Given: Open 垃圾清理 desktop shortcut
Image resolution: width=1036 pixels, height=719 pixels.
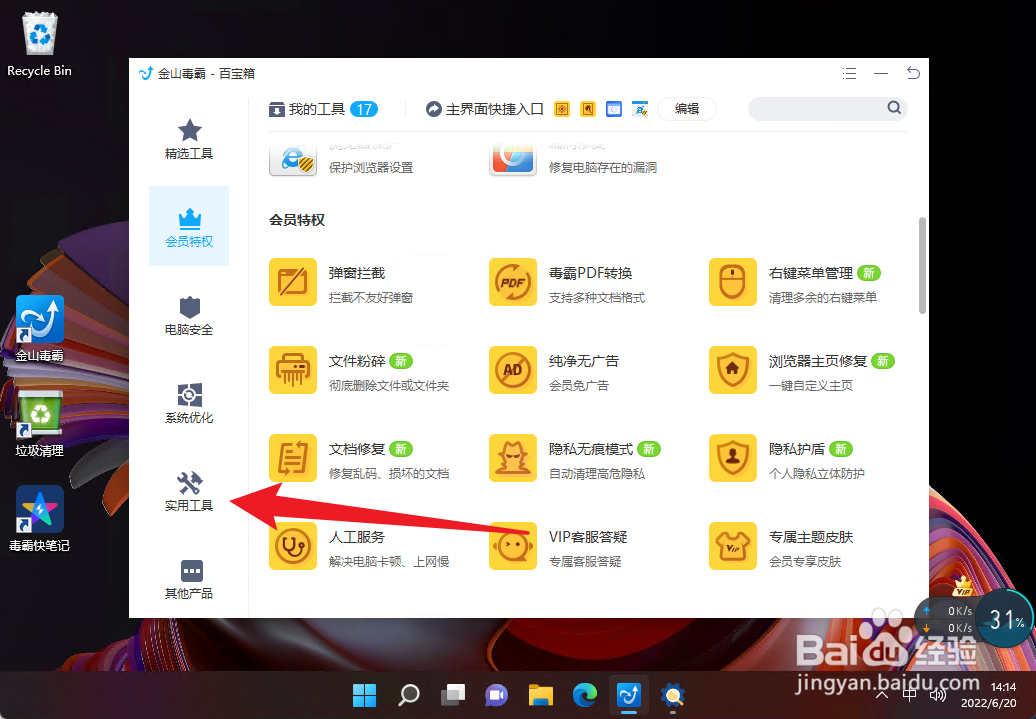Looking at the screenshot, I should pos(40,423).
